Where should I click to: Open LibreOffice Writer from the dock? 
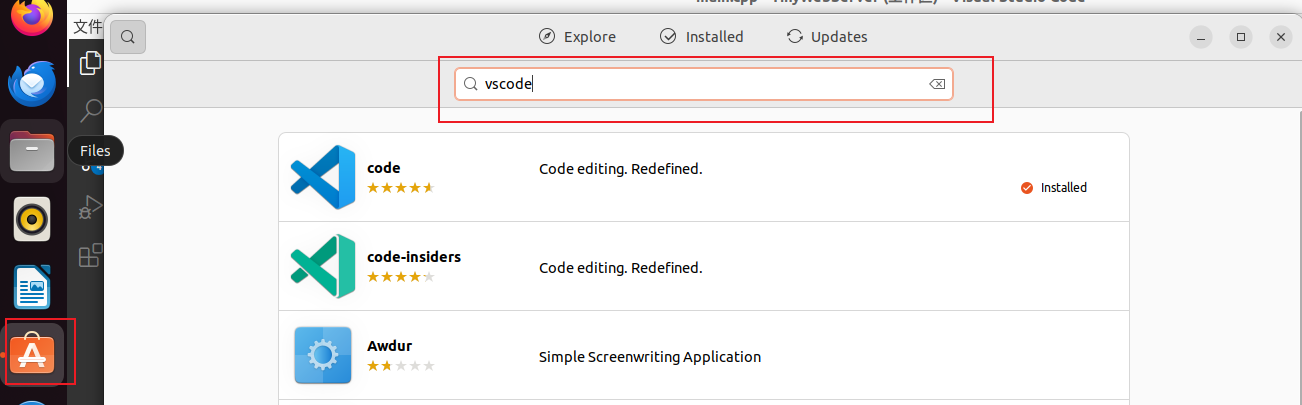coord(32,287)
